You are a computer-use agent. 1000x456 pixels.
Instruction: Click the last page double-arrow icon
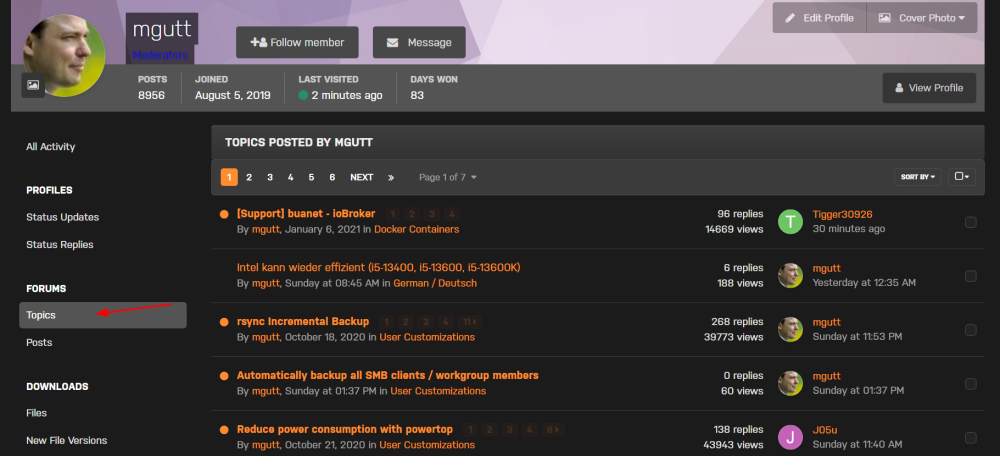[x=391, y=177]
